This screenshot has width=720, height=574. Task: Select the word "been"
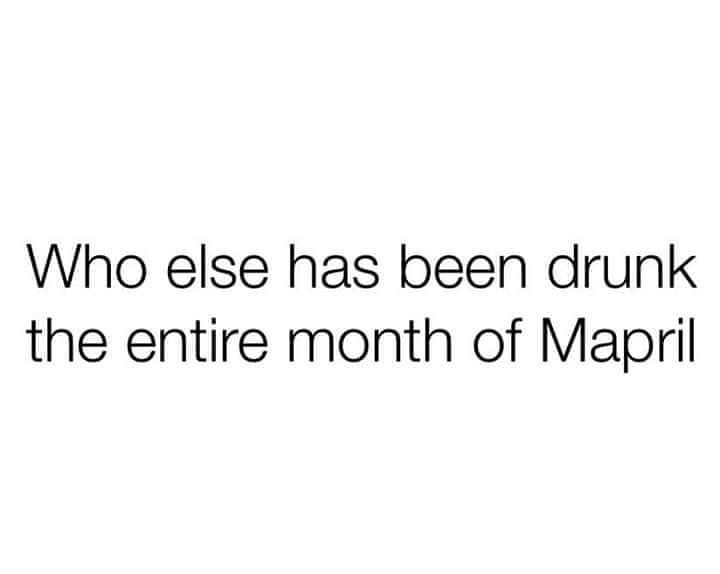[463, 266]
